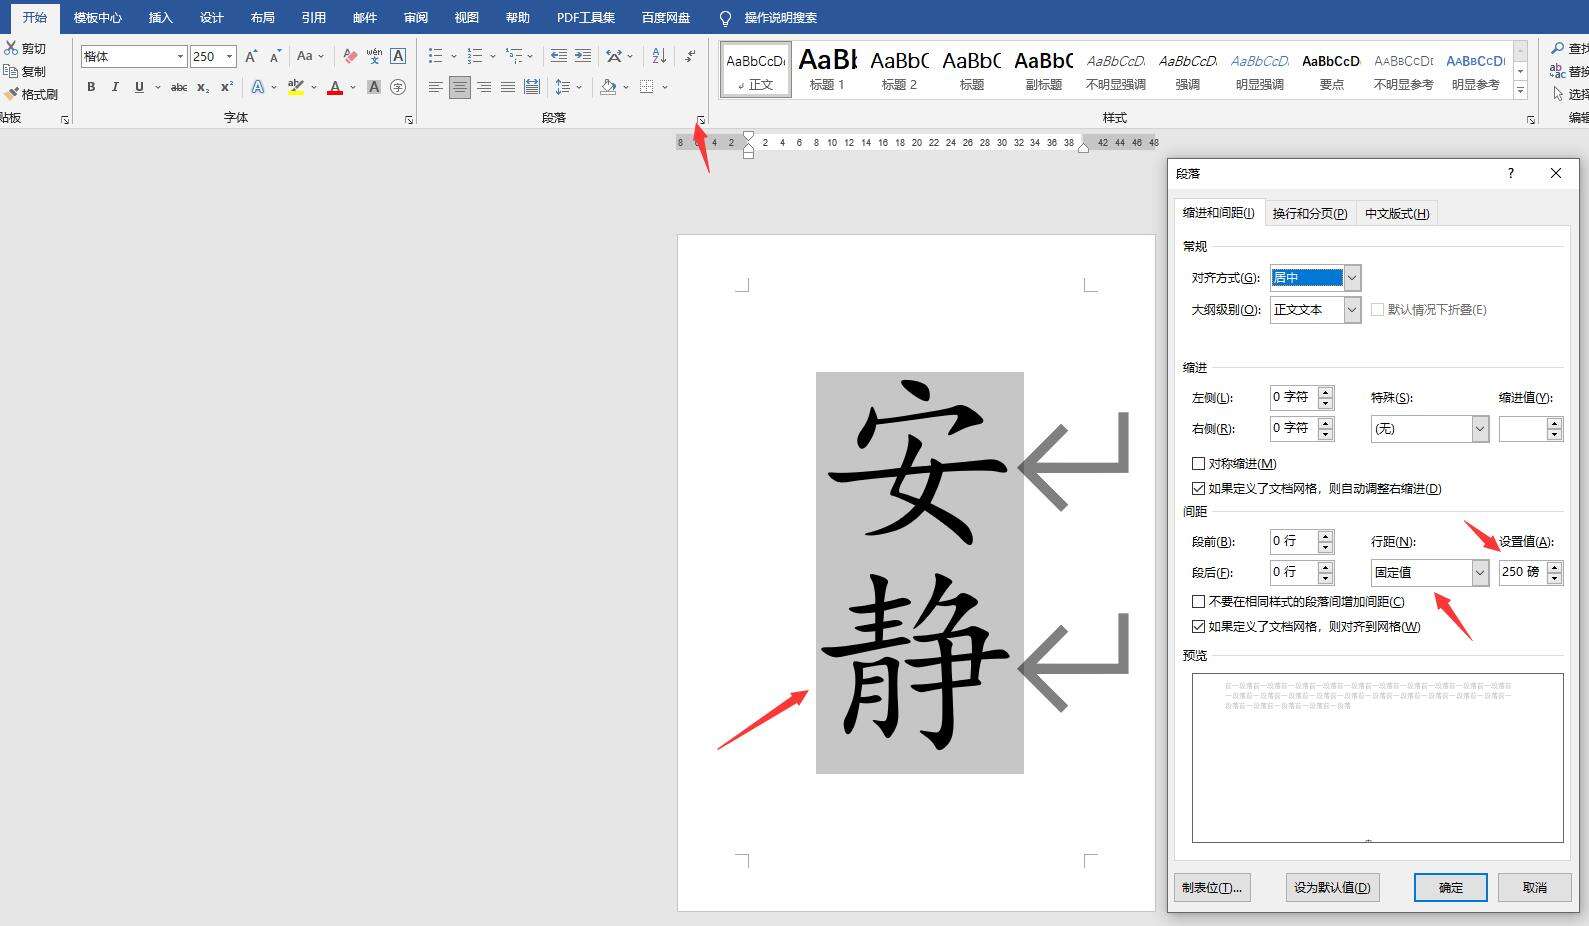Open line spacing ribbon dropdown
Image resolution: width=1589 pixels, height=926 pixels.
point(568,87)
